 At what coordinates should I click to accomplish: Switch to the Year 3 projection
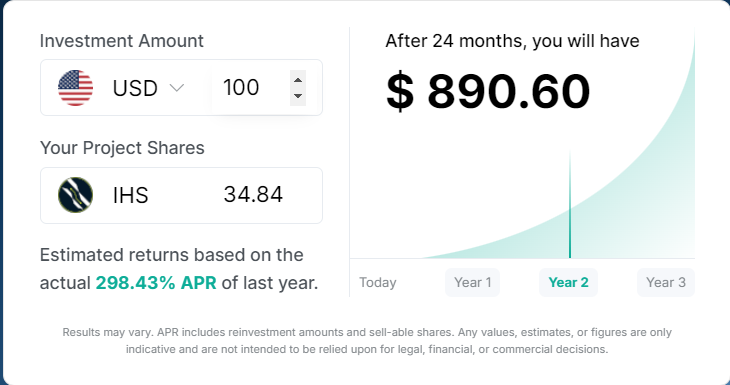666,283
